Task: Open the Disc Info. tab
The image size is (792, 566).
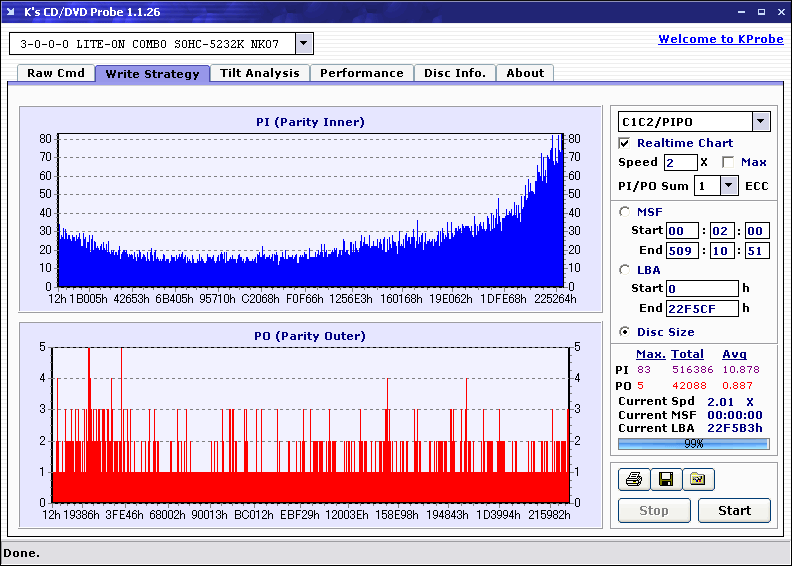Action: tap(454, 73)
